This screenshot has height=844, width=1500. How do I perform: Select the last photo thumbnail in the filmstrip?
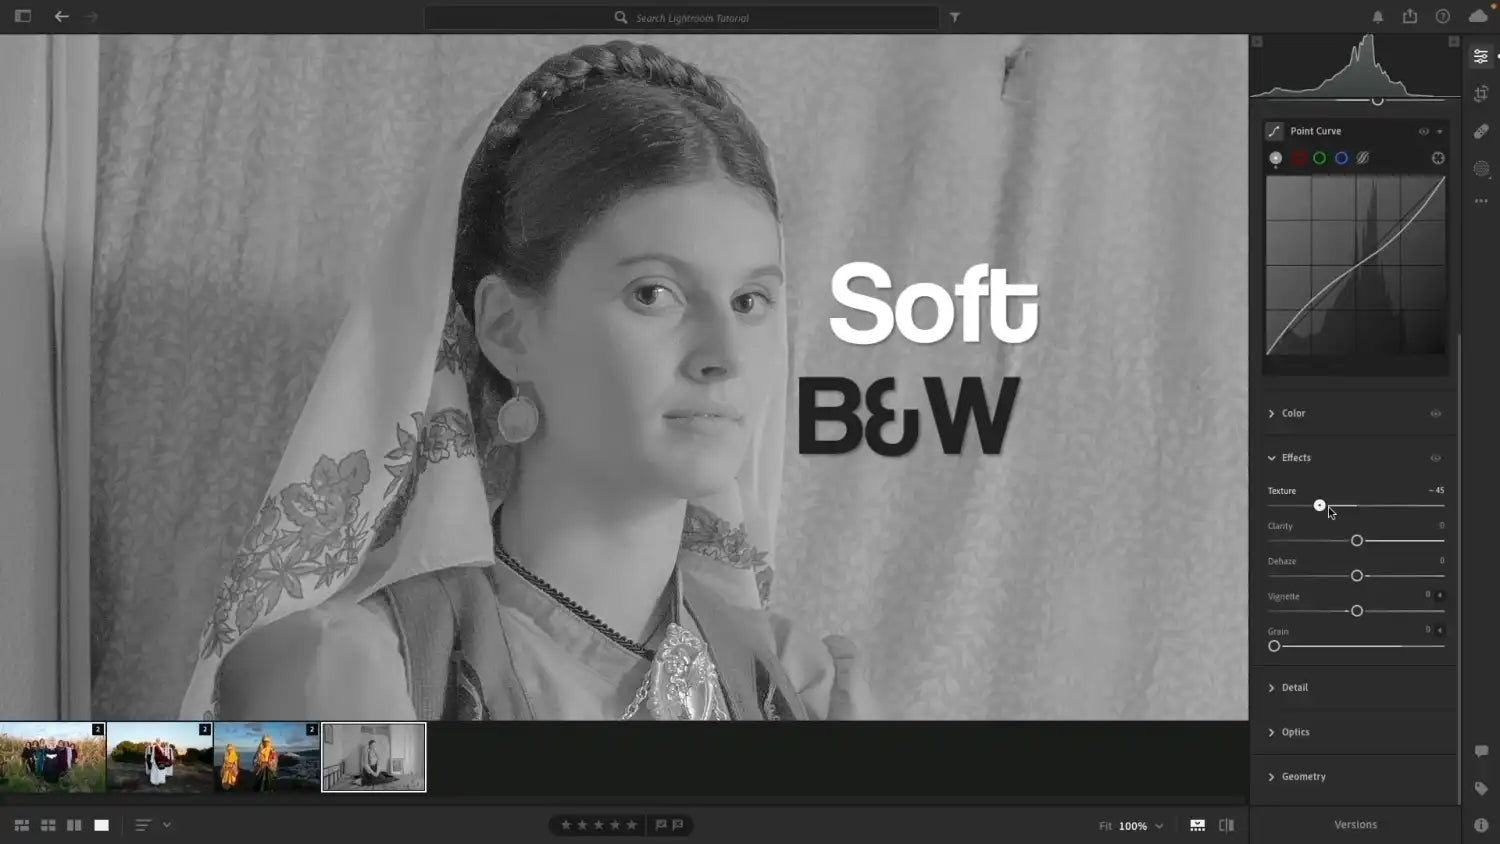[373, 757]
